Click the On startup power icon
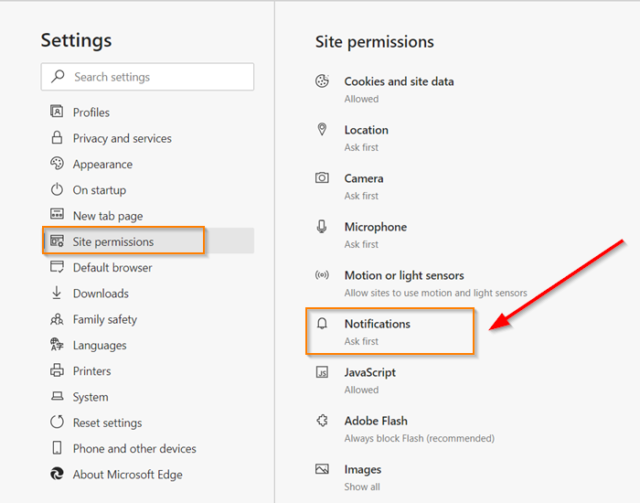640x503 pixels. (57, 190)
